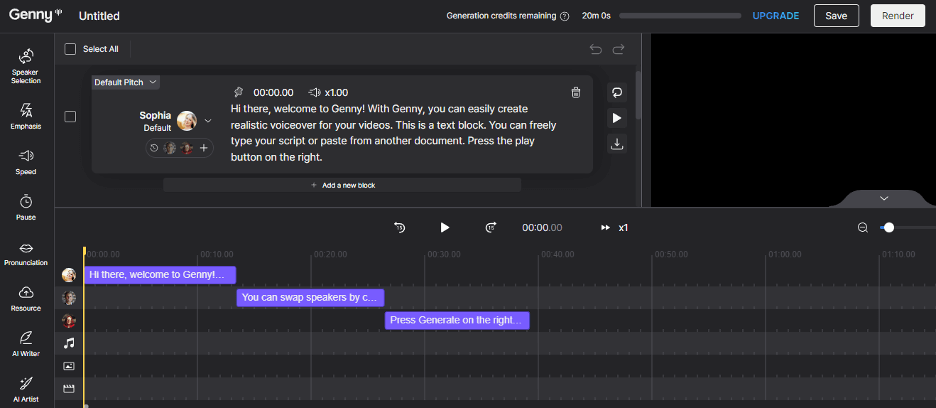Click the block editor vertical scrollbar
Image resolution: width=936 pixels, height=408 pixels.
(639, 96)
